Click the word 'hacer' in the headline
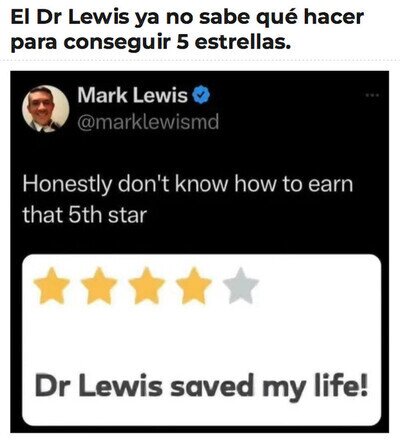 (334, 17)
